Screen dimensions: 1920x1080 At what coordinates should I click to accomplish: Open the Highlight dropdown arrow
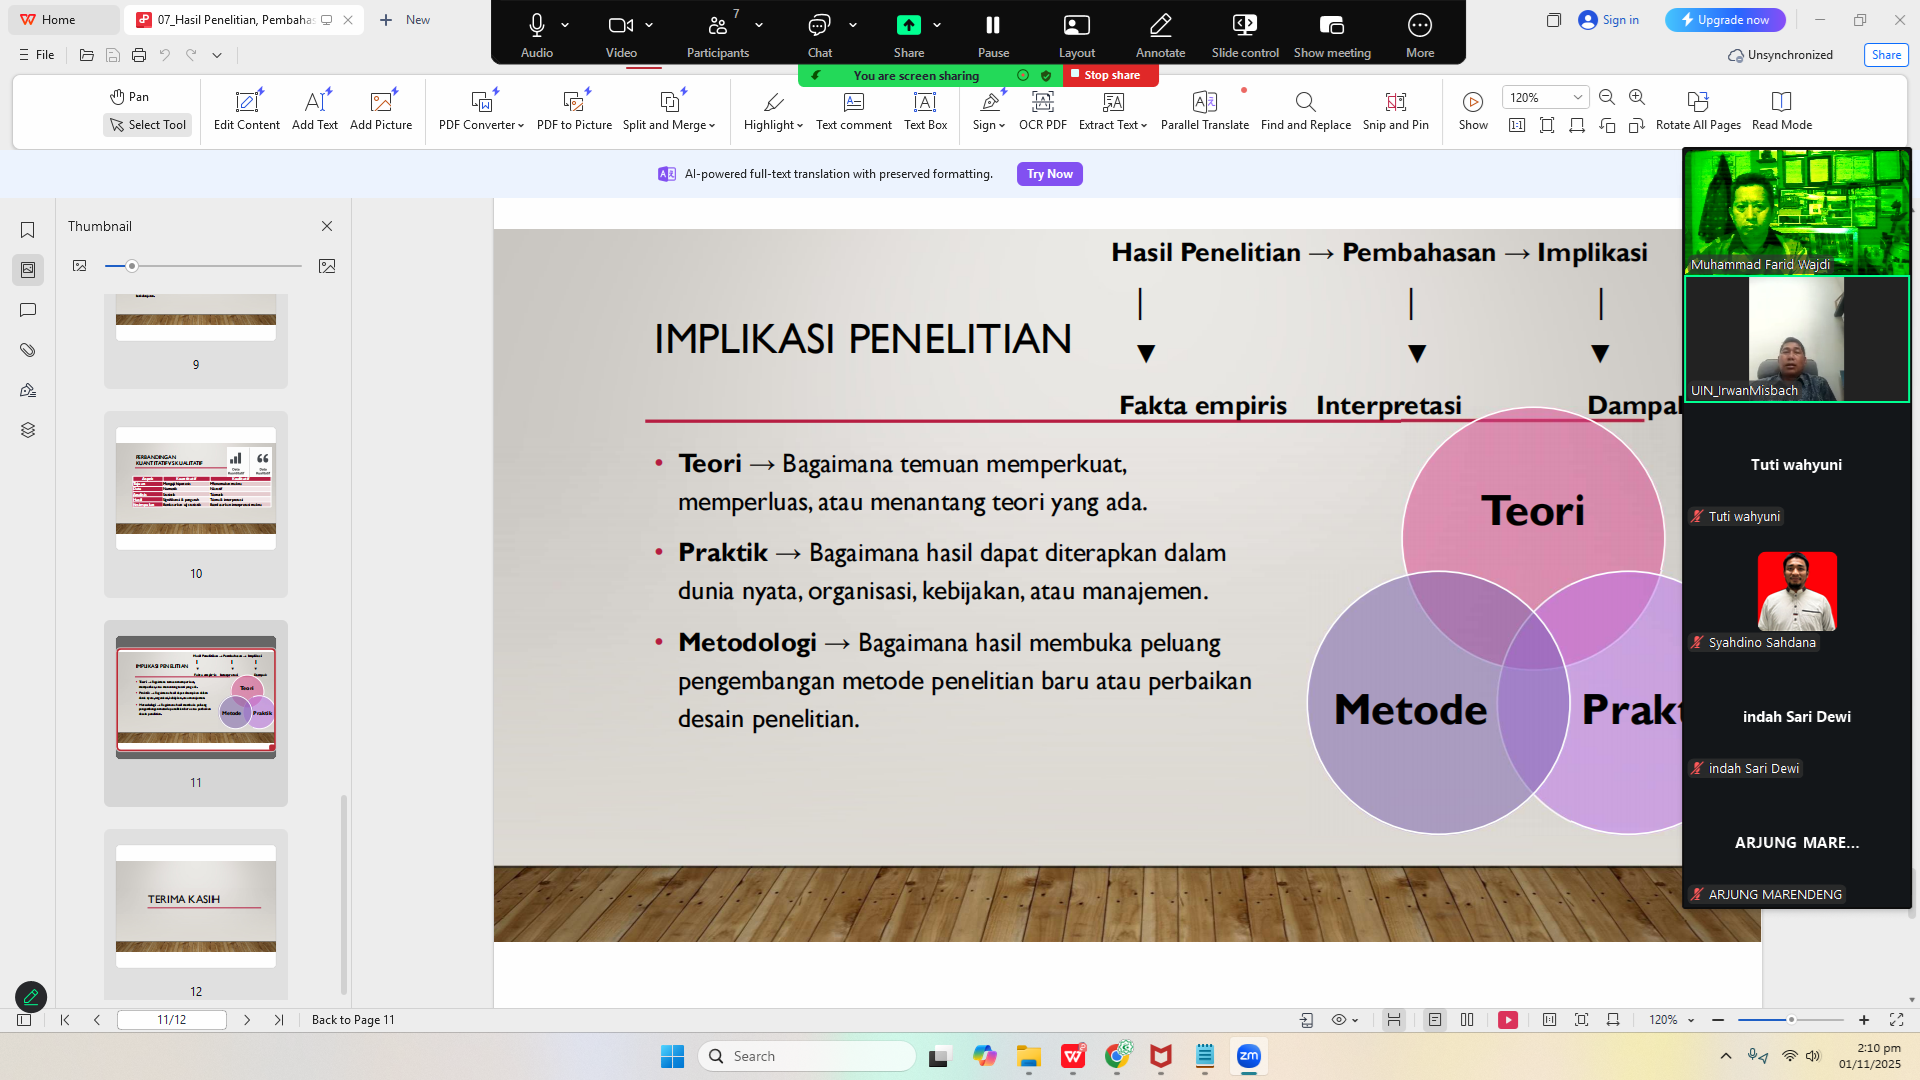pyautogui.click(x=800, y=126)
